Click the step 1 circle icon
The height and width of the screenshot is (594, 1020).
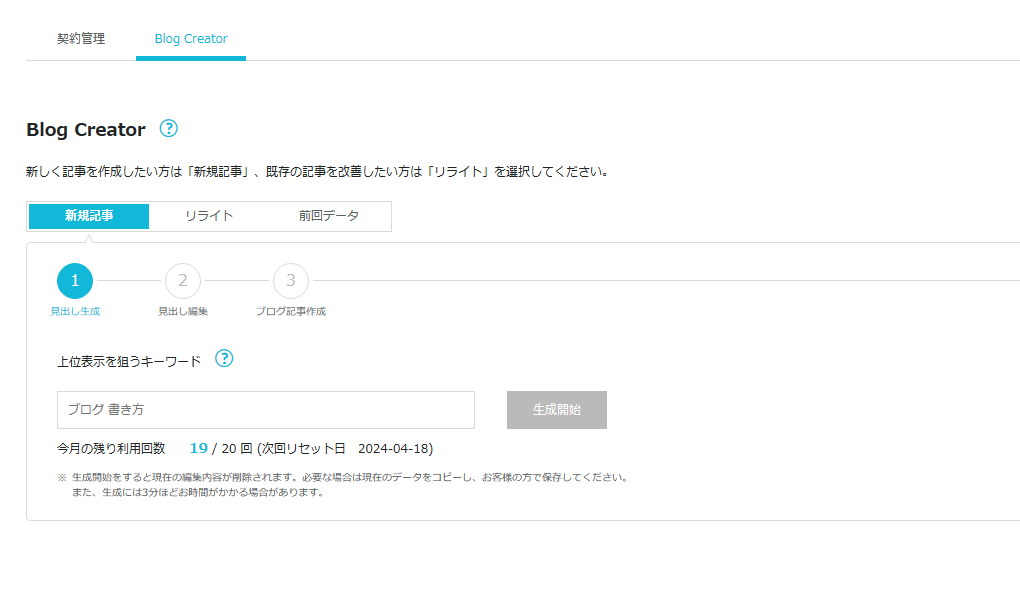point(75,281)
